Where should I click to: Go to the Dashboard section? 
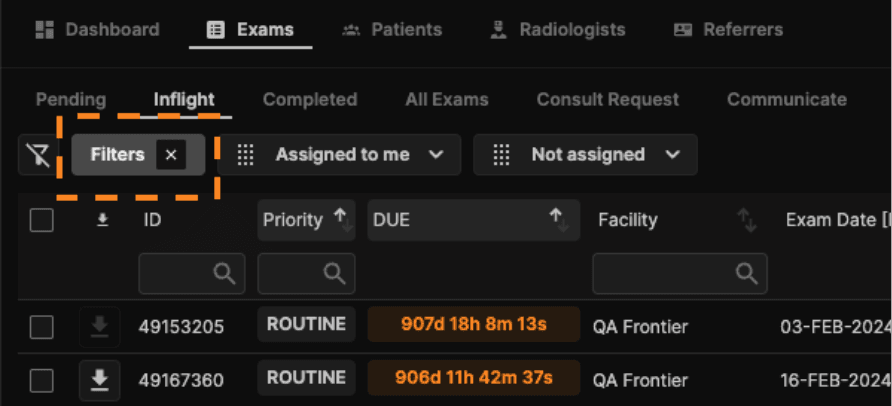click(x=97, y=30)
